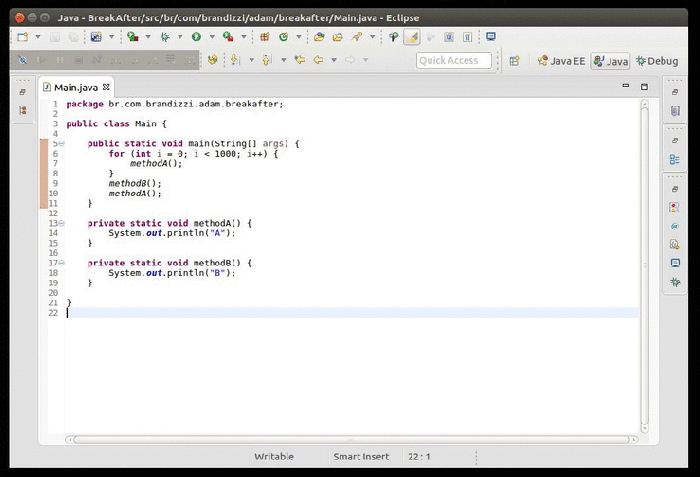Click the Open Type toolbar icon
The height and width of the screenshot is (477, 700).
pyautogui.click(x=319, y=37)
